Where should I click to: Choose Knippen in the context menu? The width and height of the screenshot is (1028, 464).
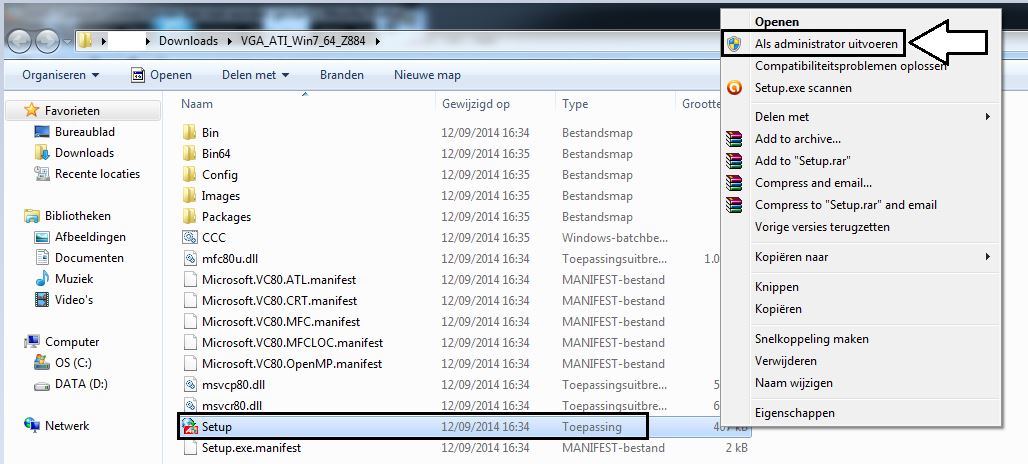pos(776,286)
